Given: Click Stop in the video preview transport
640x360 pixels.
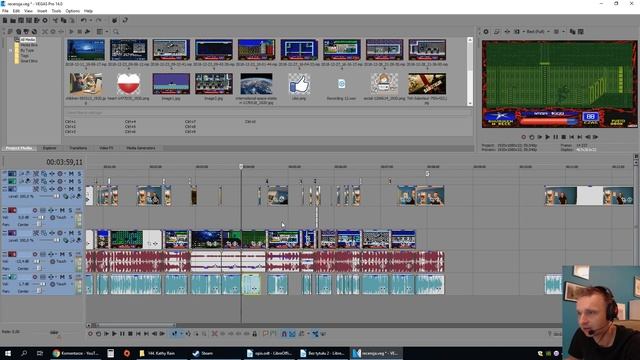Looking at the screenshot, I should coord(563,137).
